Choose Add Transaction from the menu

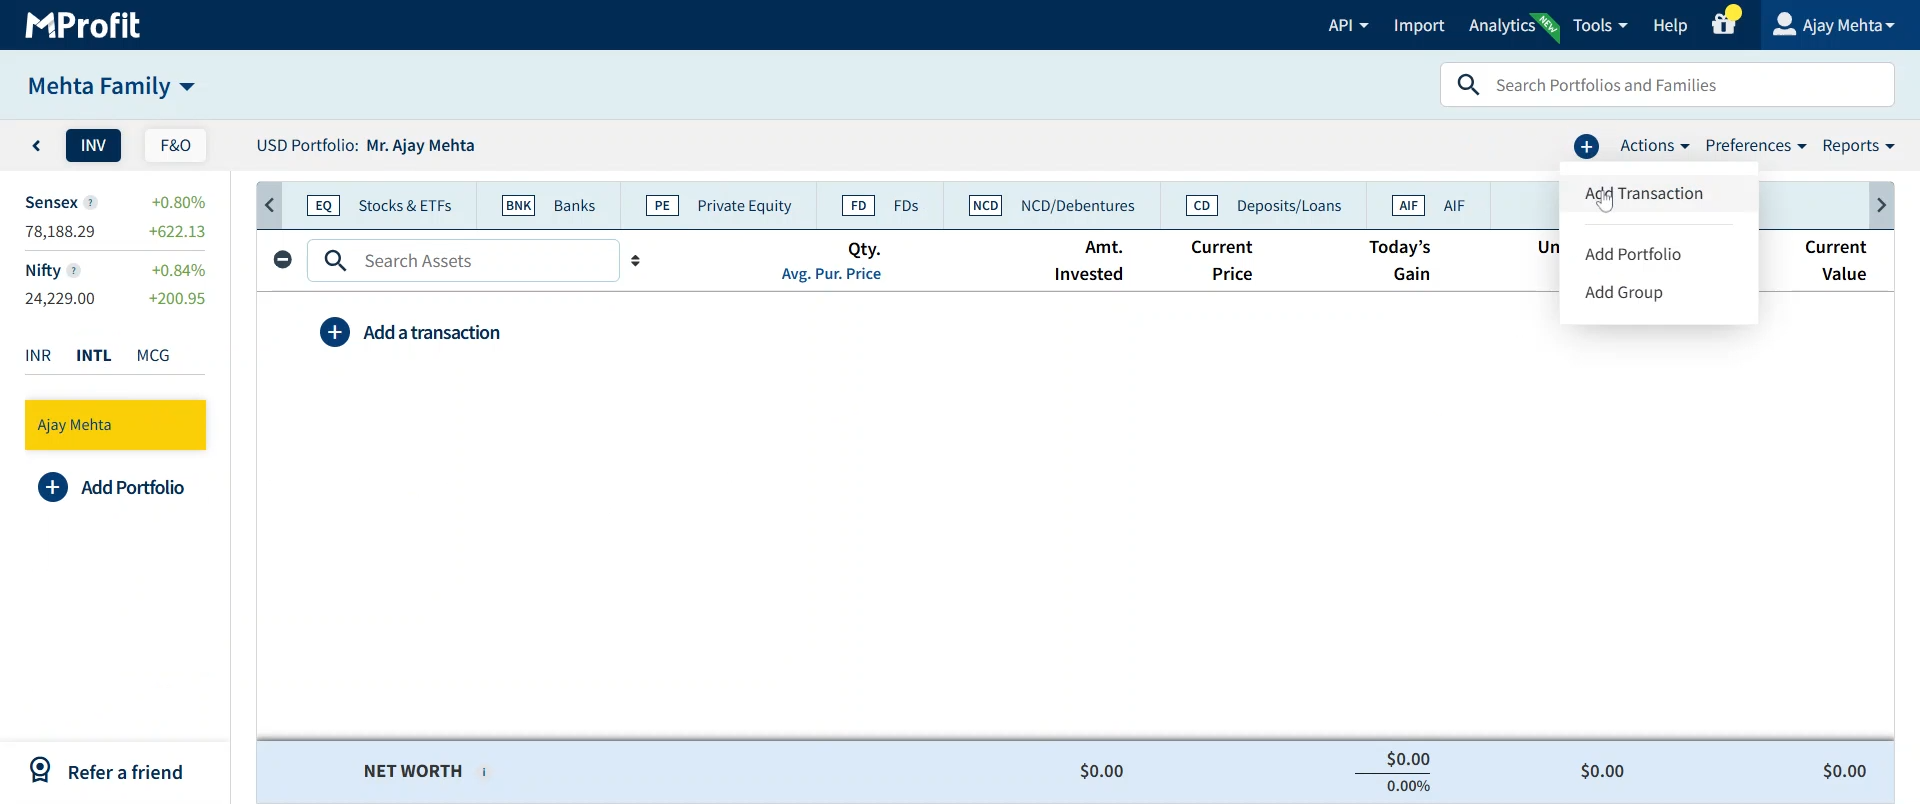click(1644, 194)
